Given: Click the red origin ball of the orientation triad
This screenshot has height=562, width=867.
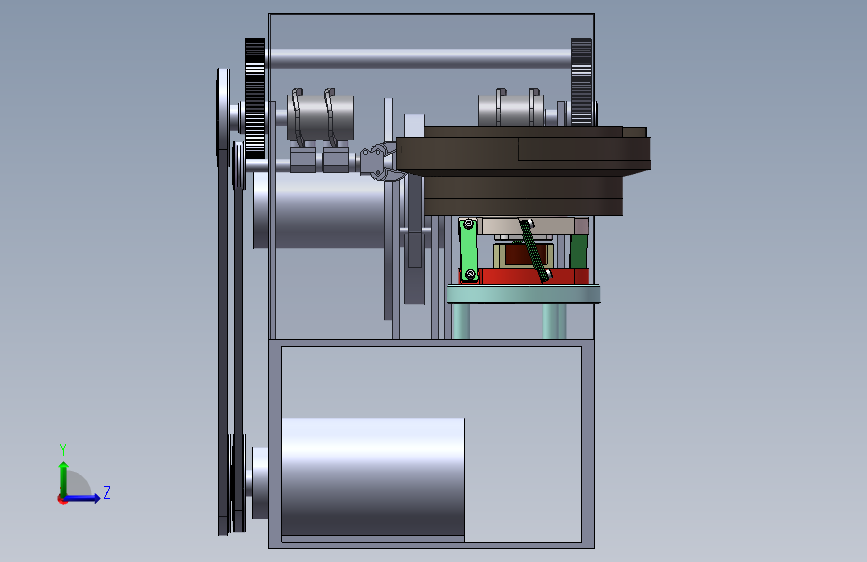Looking at the screenshot, I should coord(62,499).
